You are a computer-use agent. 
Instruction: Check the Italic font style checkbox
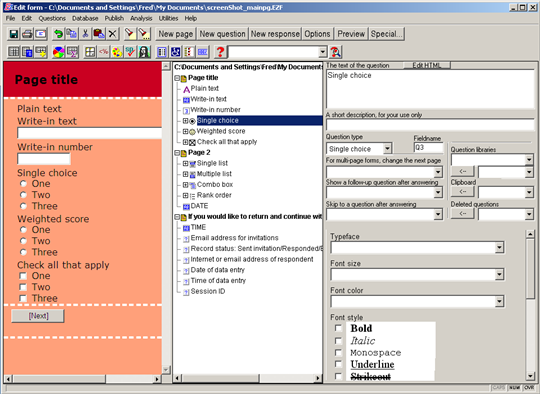[x=338, y=341]
